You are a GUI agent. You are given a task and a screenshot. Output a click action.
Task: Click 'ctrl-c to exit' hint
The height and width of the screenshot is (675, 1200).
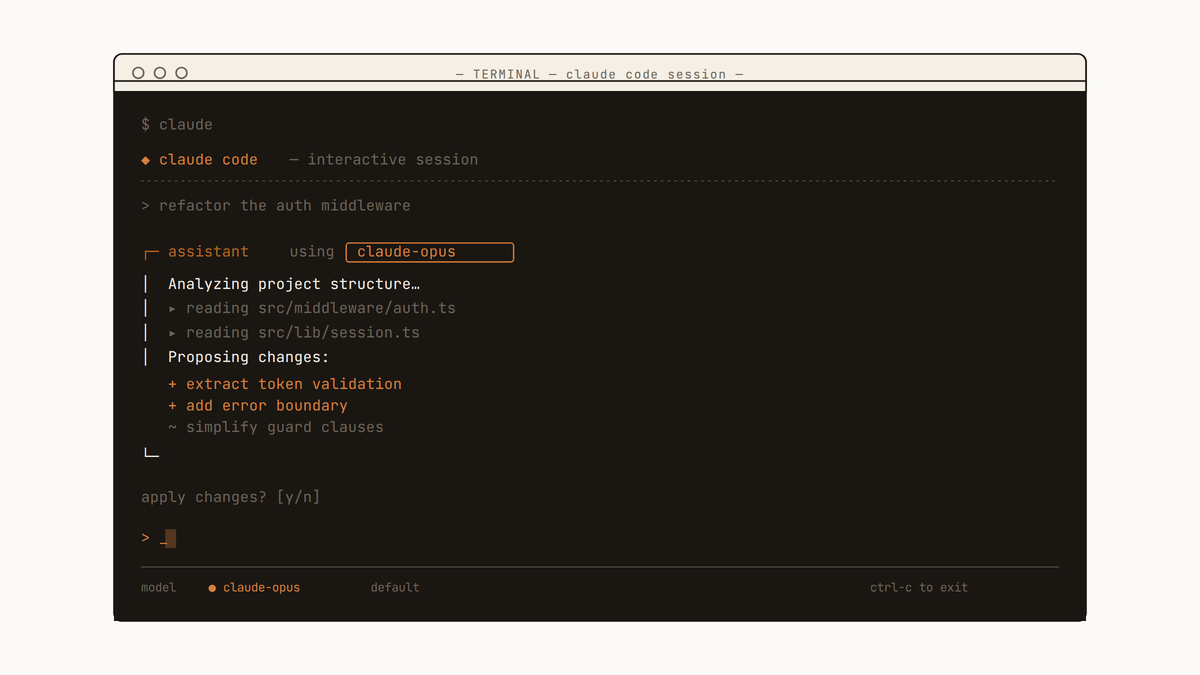pos(919,588)
